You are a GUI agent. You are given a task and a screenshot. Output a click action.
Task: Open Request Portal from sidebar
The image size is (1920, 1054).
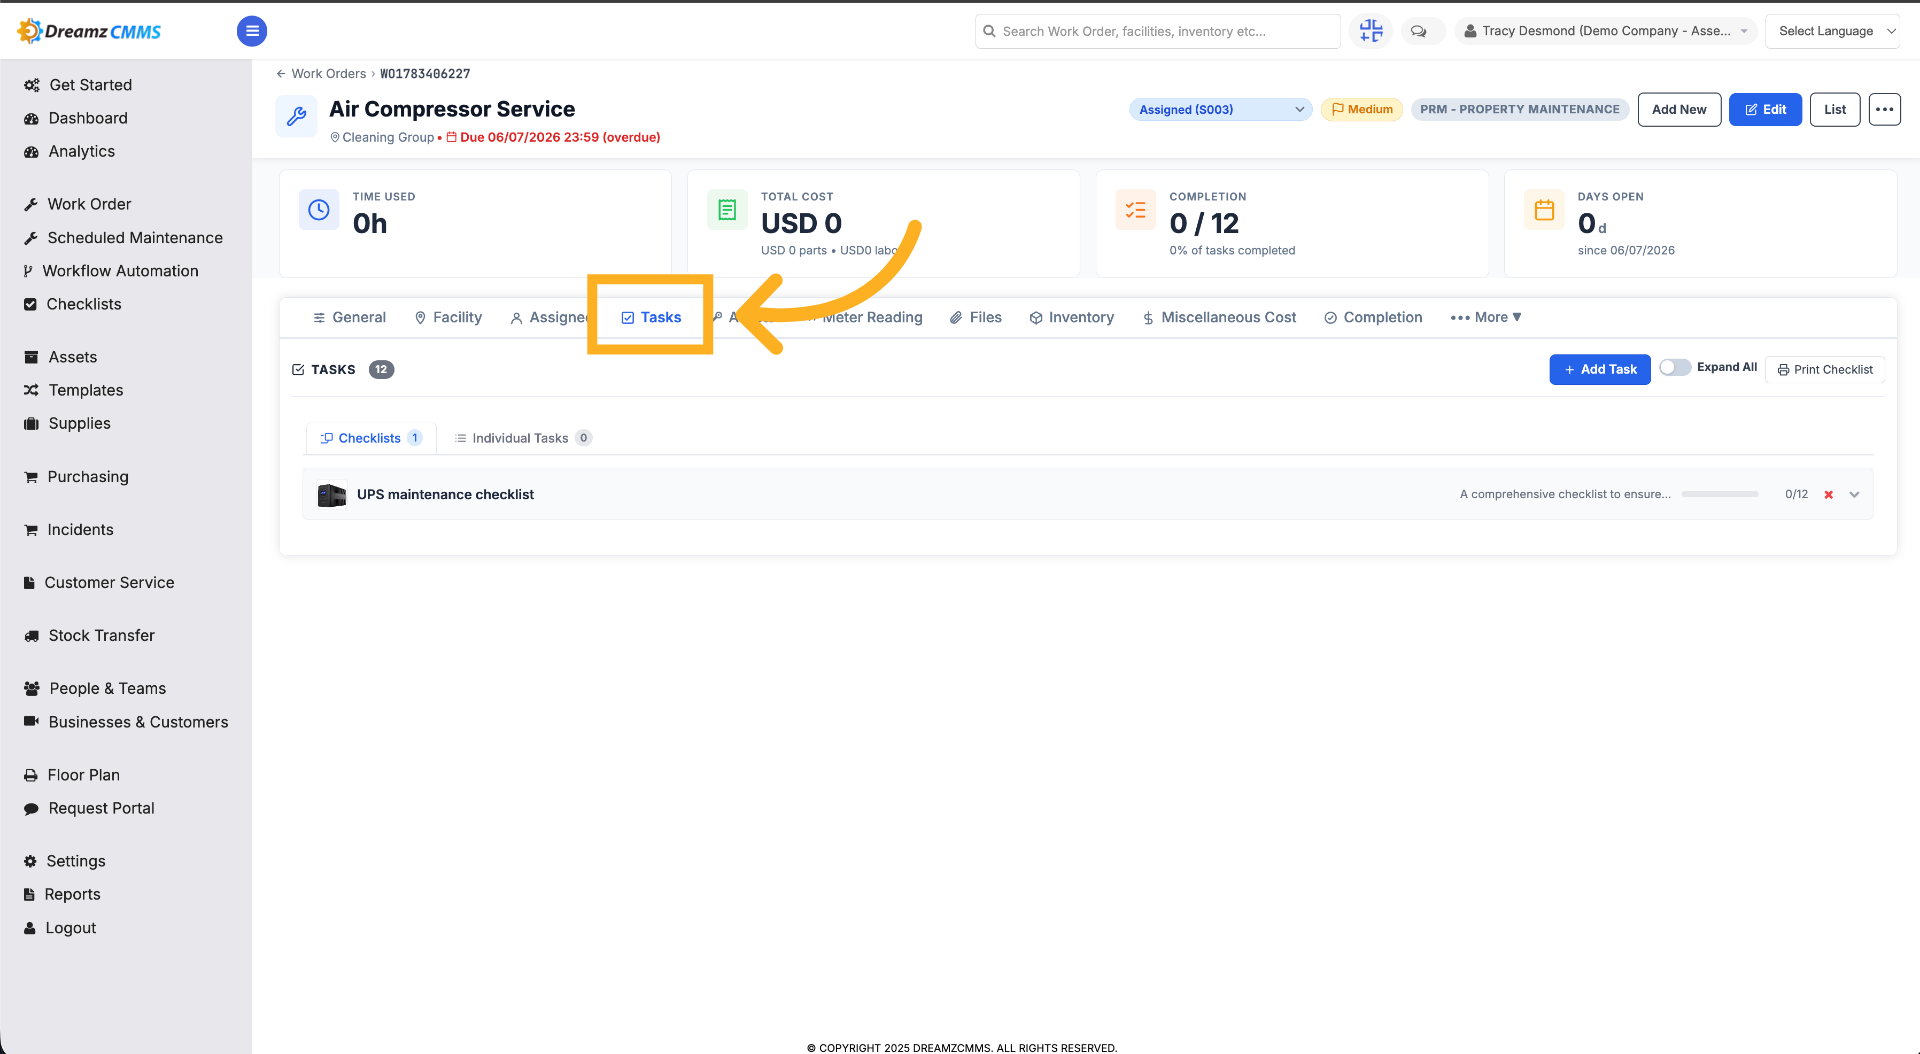click(101, 808)
